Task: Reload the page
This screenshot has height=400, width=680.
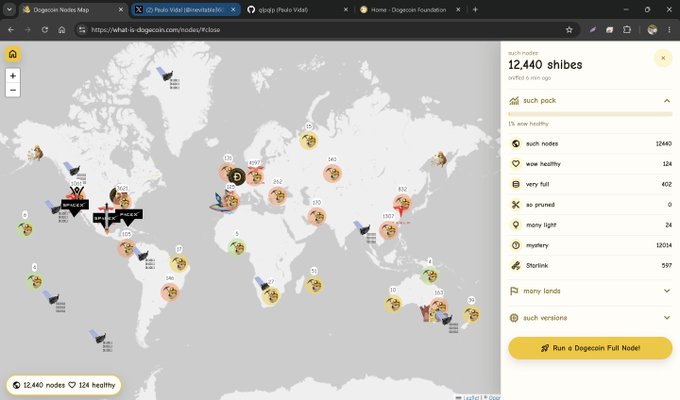Action: [45, 30]
